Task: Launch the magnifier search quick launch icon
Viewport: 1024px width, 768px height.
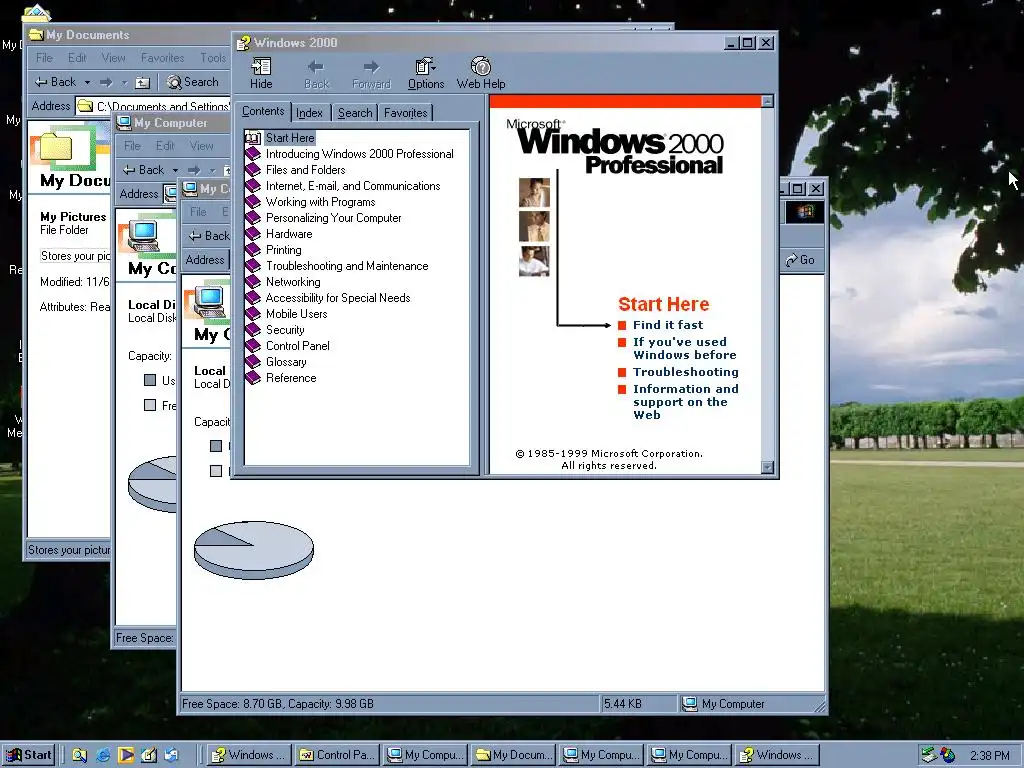Action: point(80,755)
